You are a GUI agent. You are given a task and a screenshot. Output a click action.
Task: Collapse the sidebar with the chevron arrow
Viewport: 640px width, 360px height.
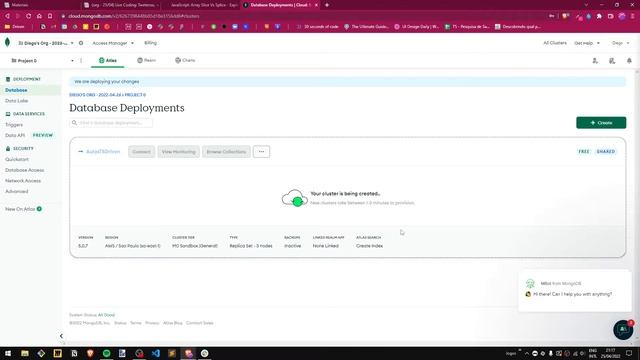pos(61,336)
